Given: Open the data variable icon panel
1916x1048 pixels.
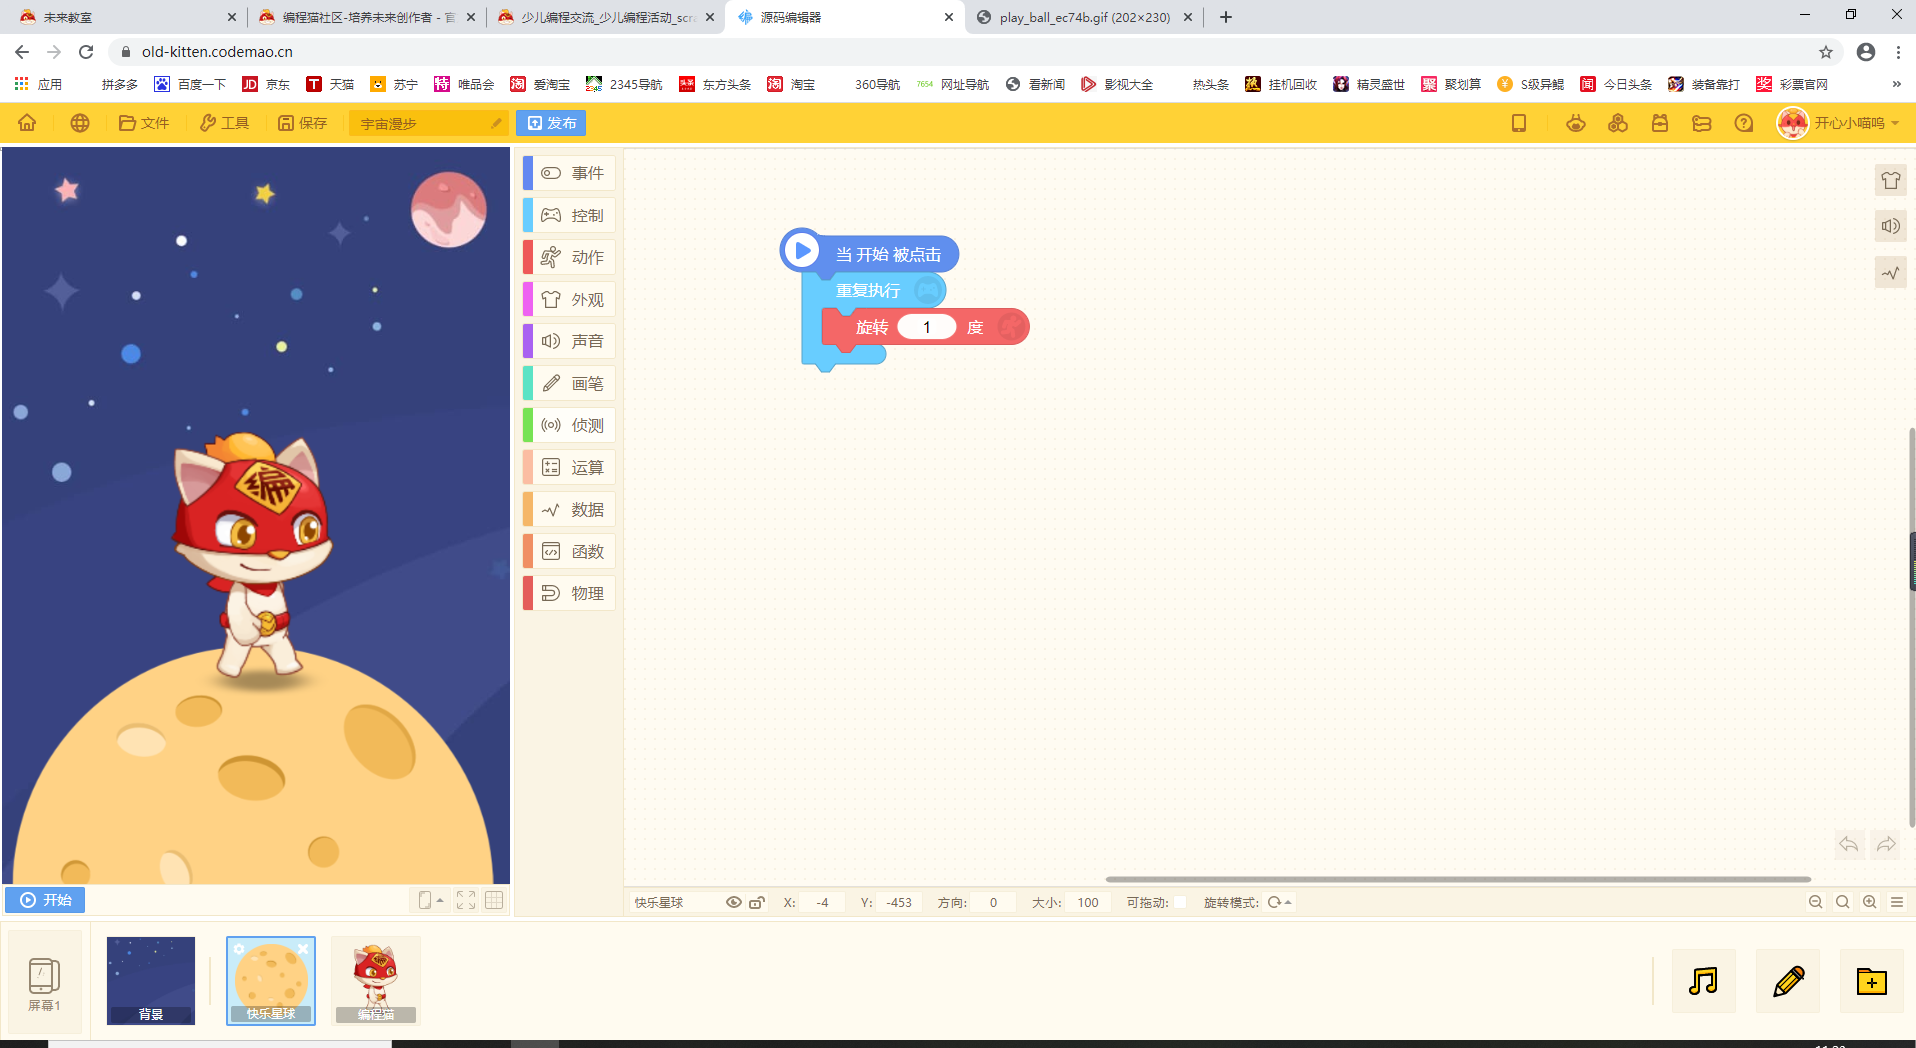Looking at the screenshot, I should pos(1890,272).
